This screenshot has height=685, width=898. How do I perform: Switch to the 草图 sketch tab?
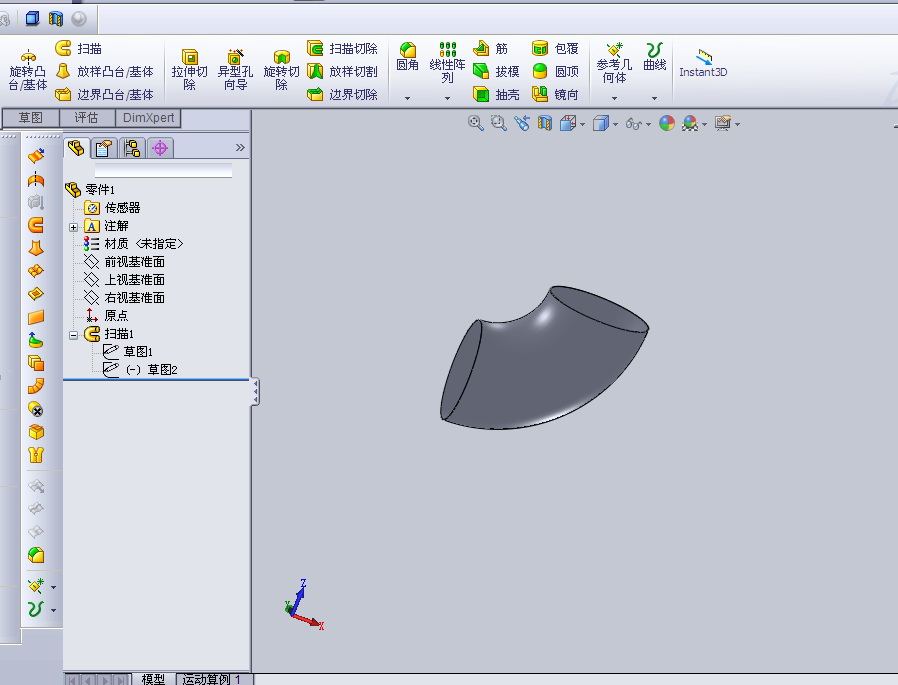(31, 118)
